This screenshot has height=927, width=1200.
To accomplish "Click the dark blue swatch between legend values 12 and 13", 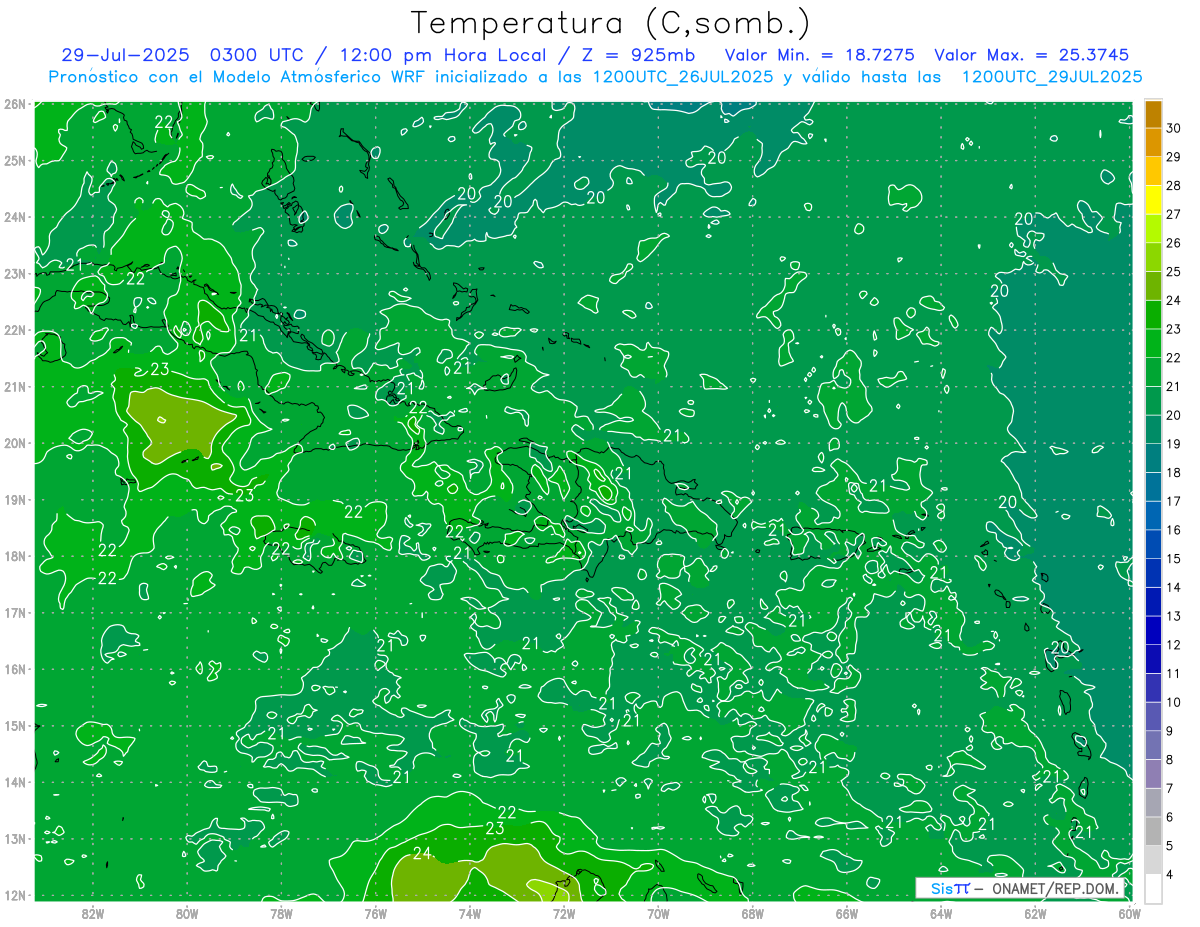I will pos(1153,630).
